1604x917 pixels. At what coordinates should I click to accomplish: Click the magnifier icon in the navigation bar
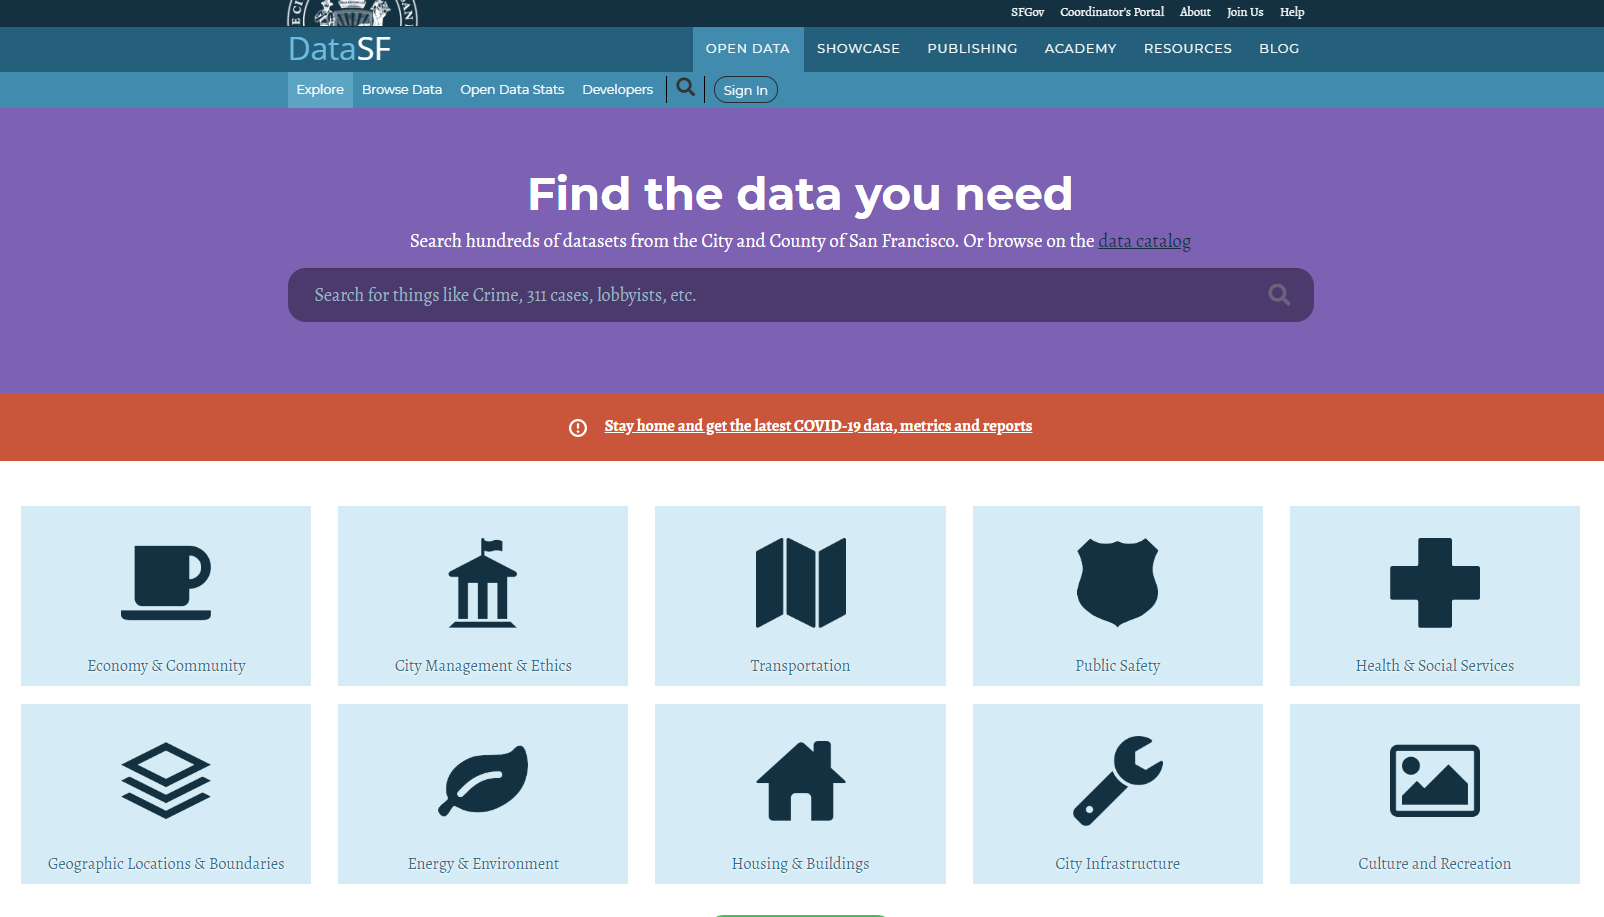point(685,88)
